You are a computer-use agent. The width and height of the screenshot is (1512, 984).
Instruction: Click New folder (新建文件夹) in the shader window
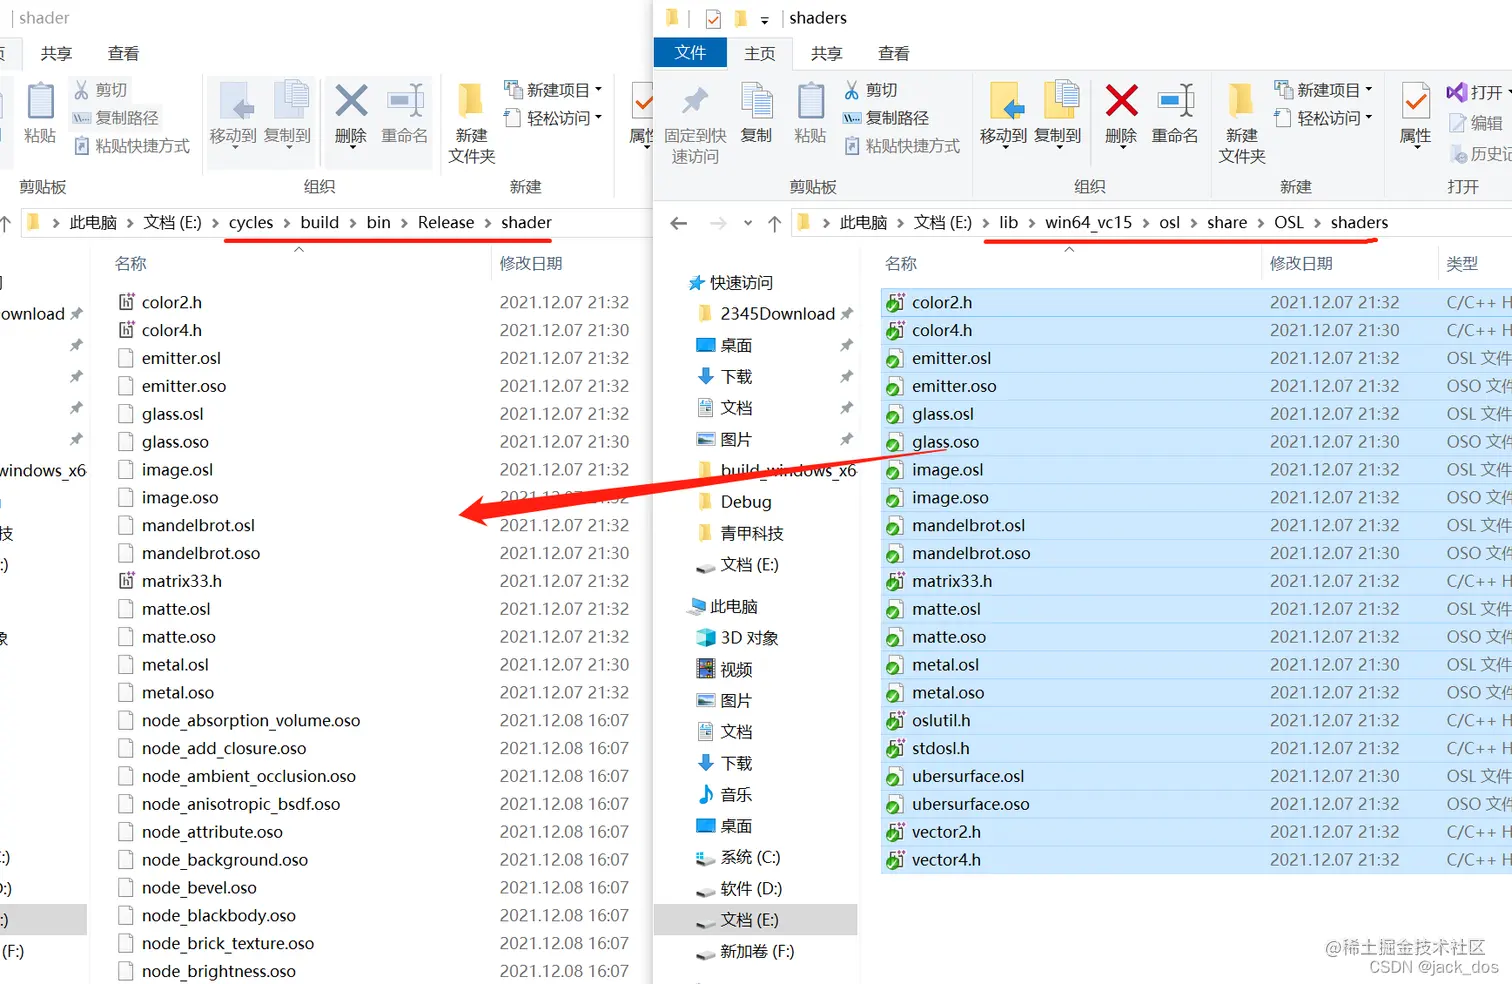(472, 122)
